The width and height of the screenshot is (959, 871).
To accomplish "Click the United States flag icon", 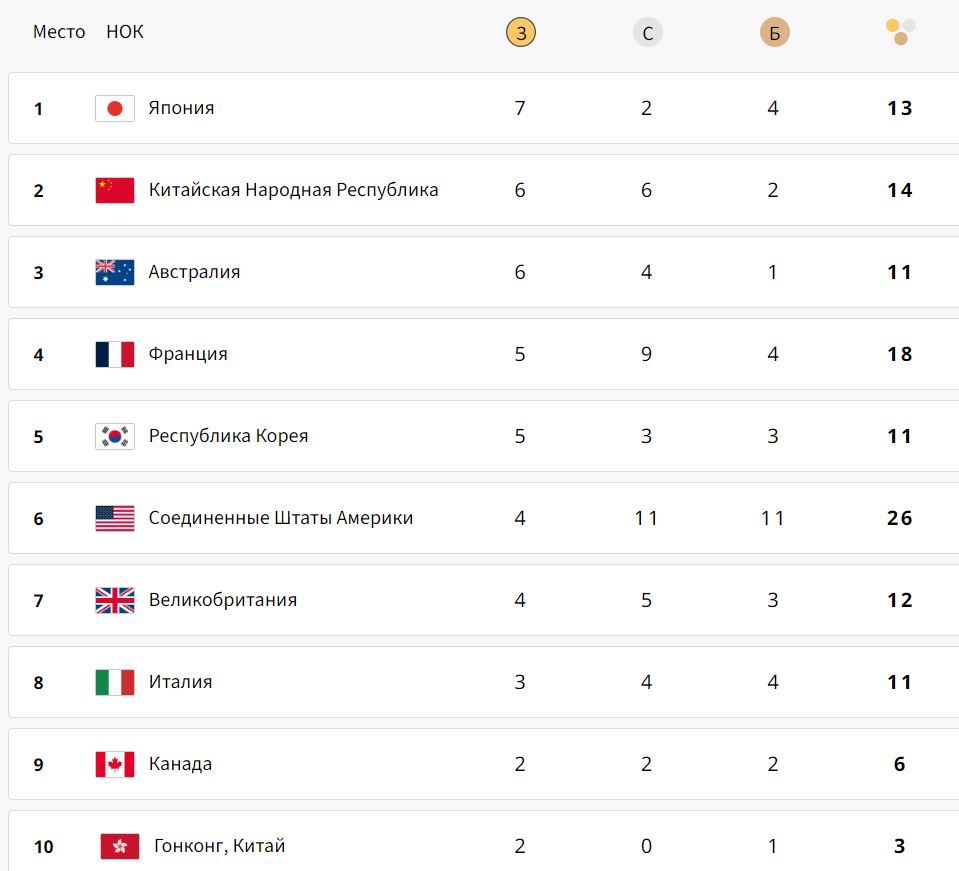I will click(x=115, y=518).
